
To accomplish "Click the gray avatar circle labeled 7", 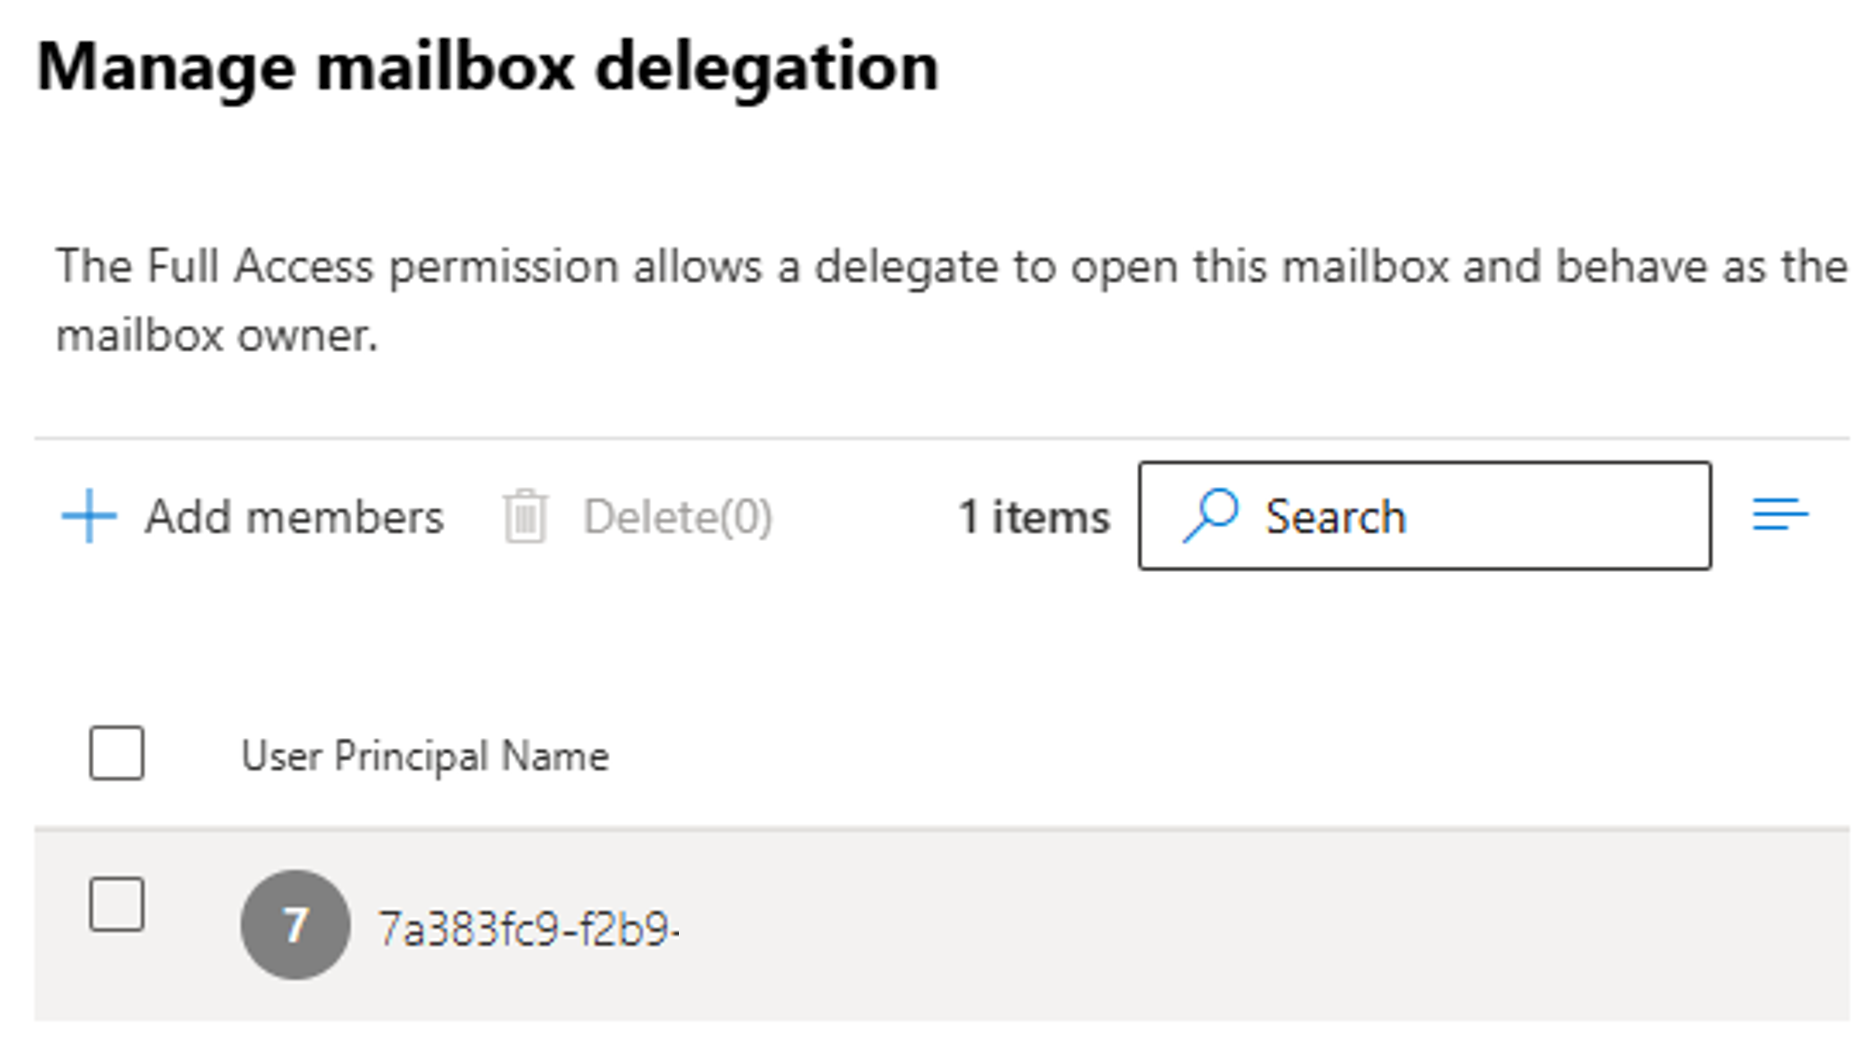I will [296, 925].
